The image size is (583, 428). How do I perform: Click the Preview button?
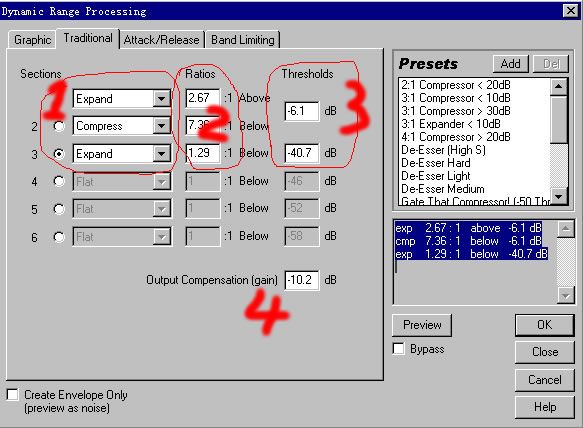coord(422,325)
